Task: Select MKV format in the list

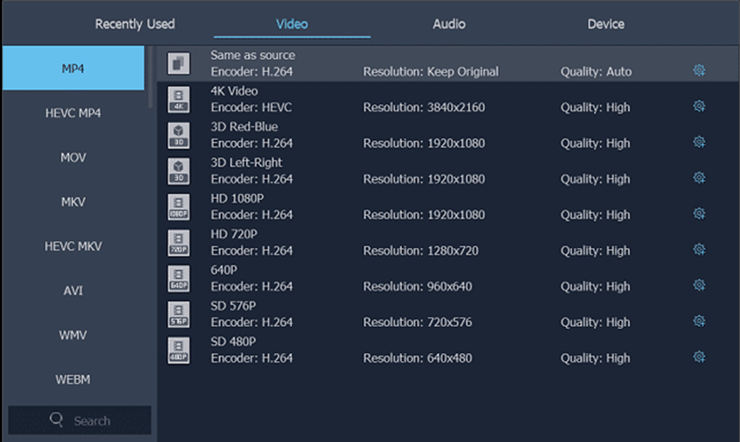Action: point(73,202)
